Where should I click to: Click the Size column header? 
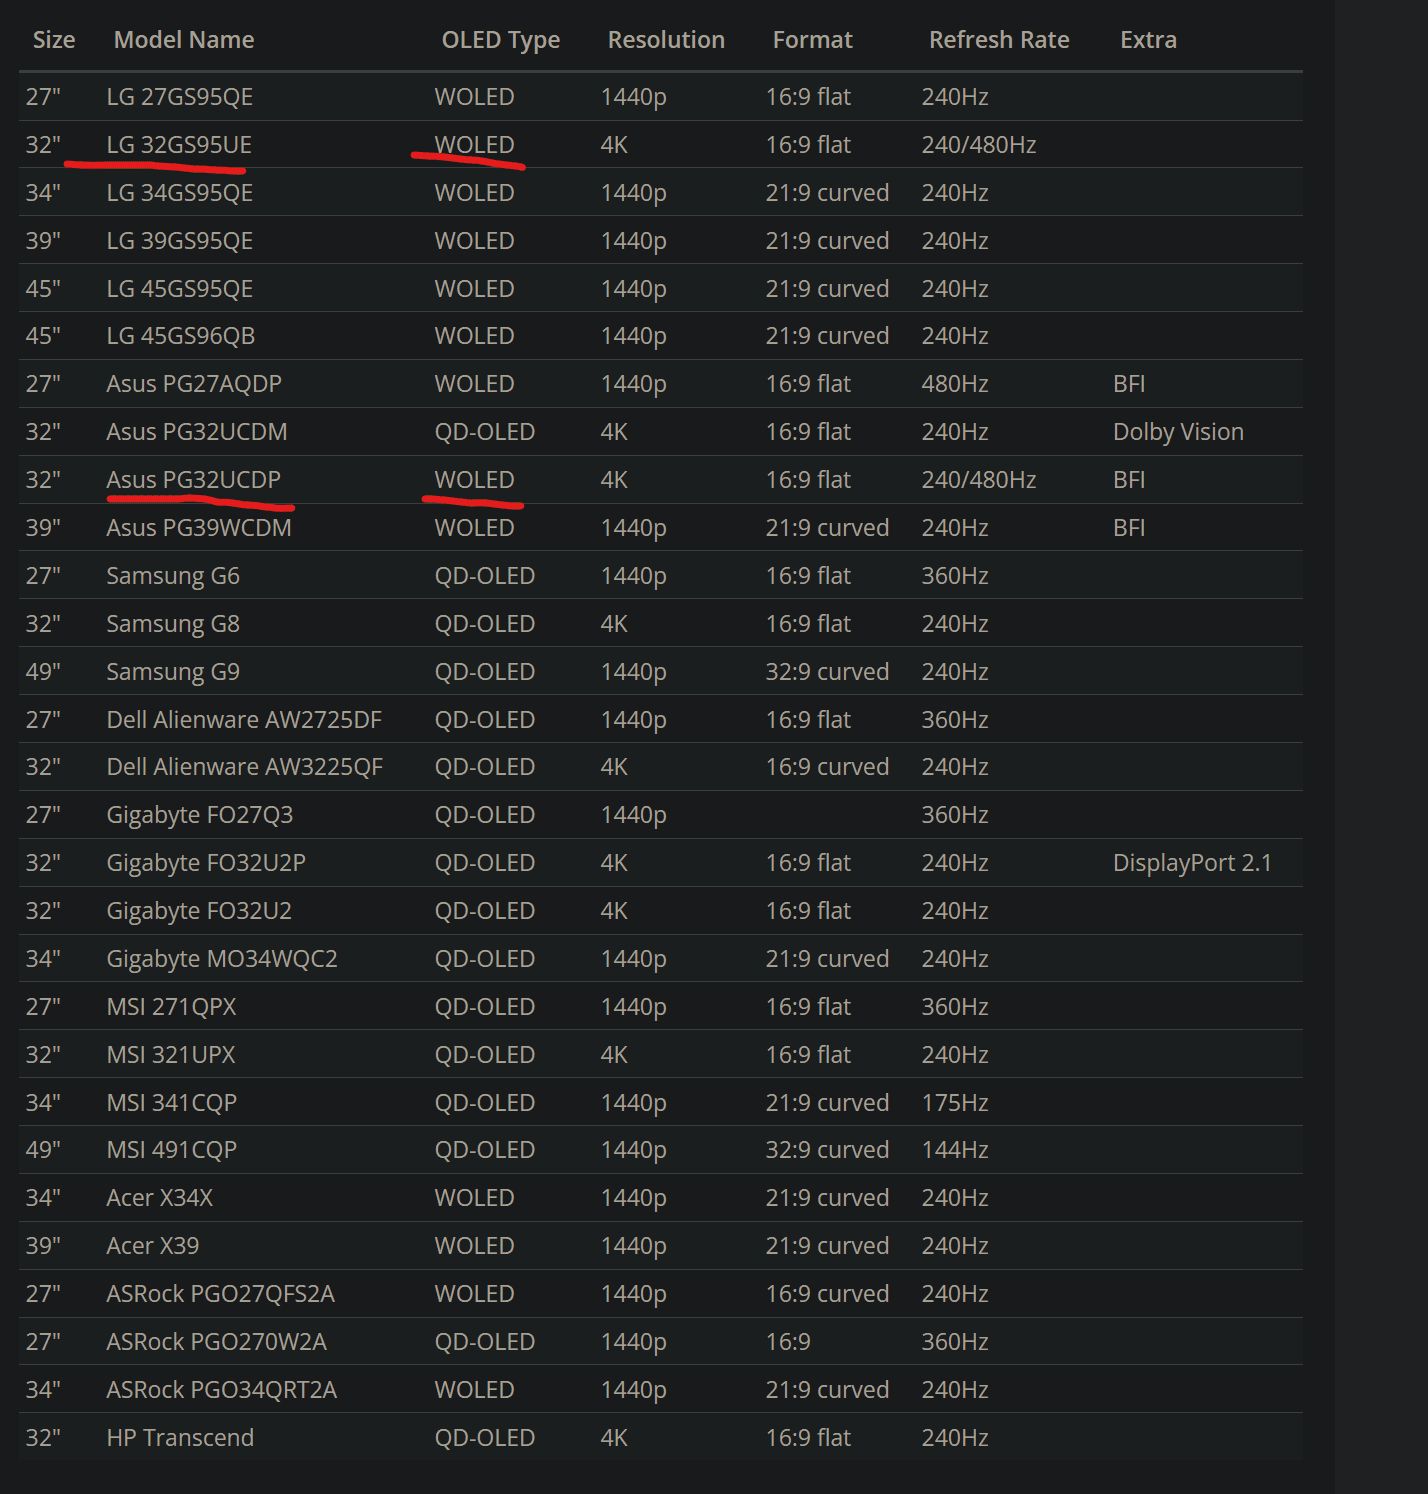click(x=54, y=40)
